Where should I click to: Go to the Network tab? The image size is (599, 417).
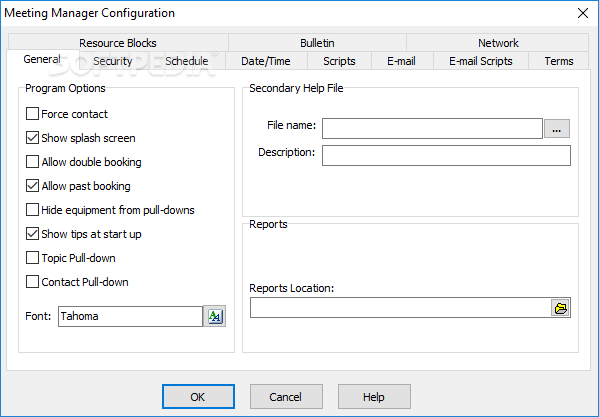498,43
